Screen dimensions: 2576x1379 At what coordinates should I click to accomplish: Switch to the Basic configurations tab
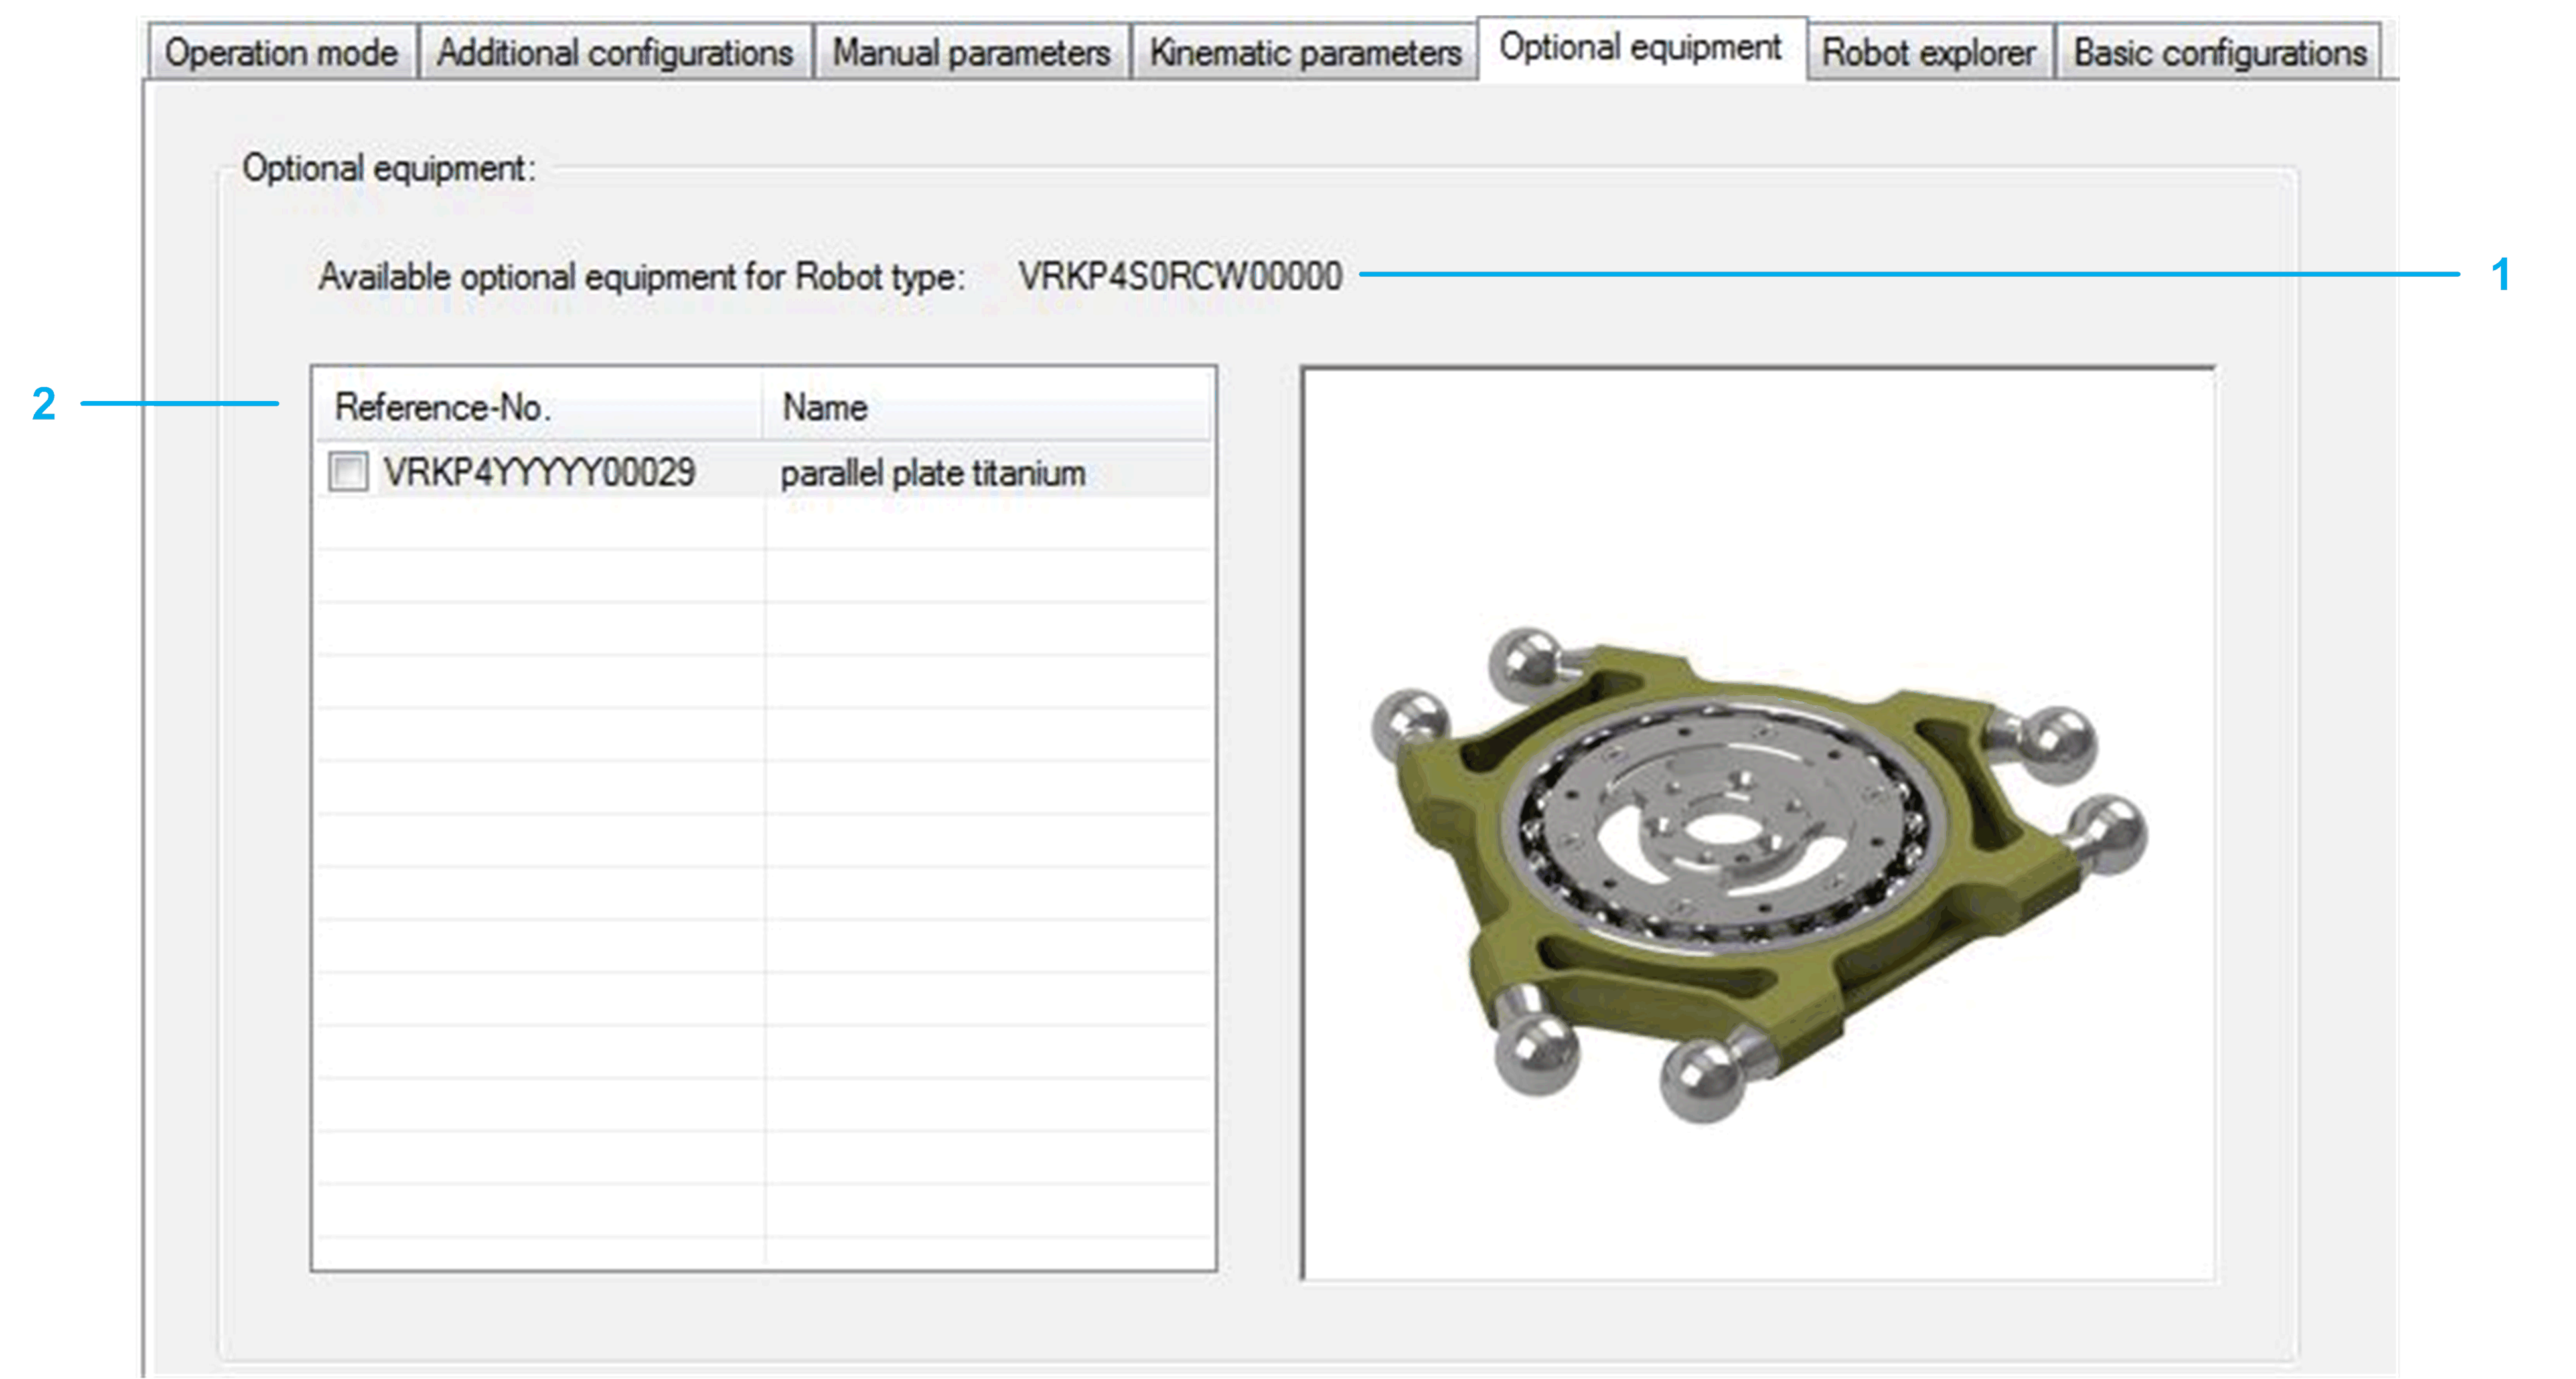point(2220,52)
